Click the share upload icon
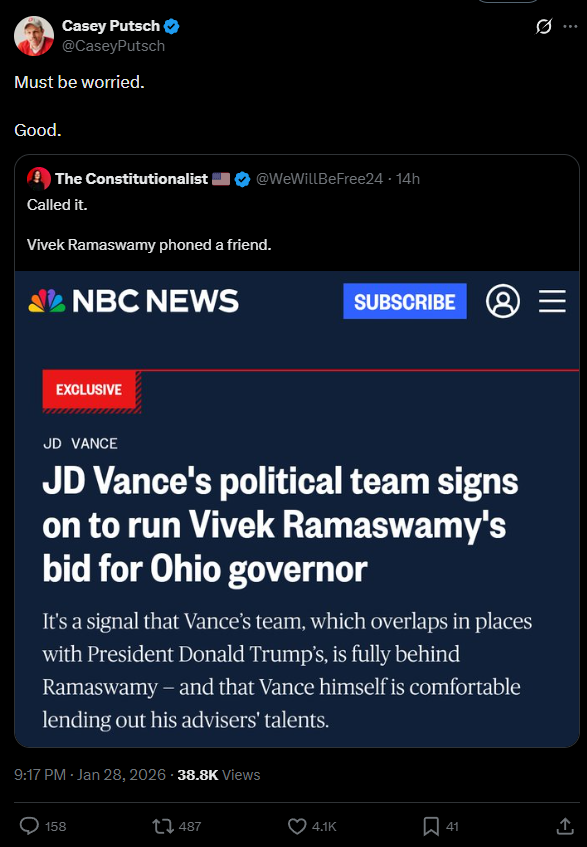The height and width of the screenshot is (847, 587). 565,826
